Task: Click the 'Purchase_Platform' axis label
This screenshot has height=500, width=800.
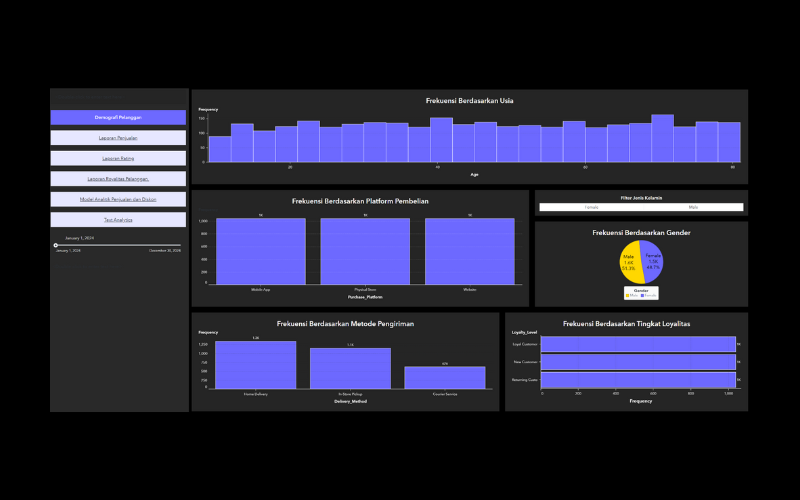Action: (365, 297)
